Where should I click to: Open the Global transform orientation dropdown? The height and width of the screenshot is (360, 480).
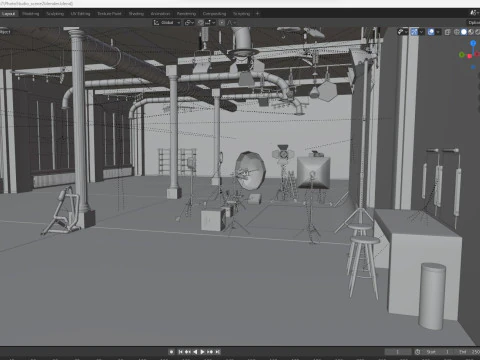click(x=167, y=23)
